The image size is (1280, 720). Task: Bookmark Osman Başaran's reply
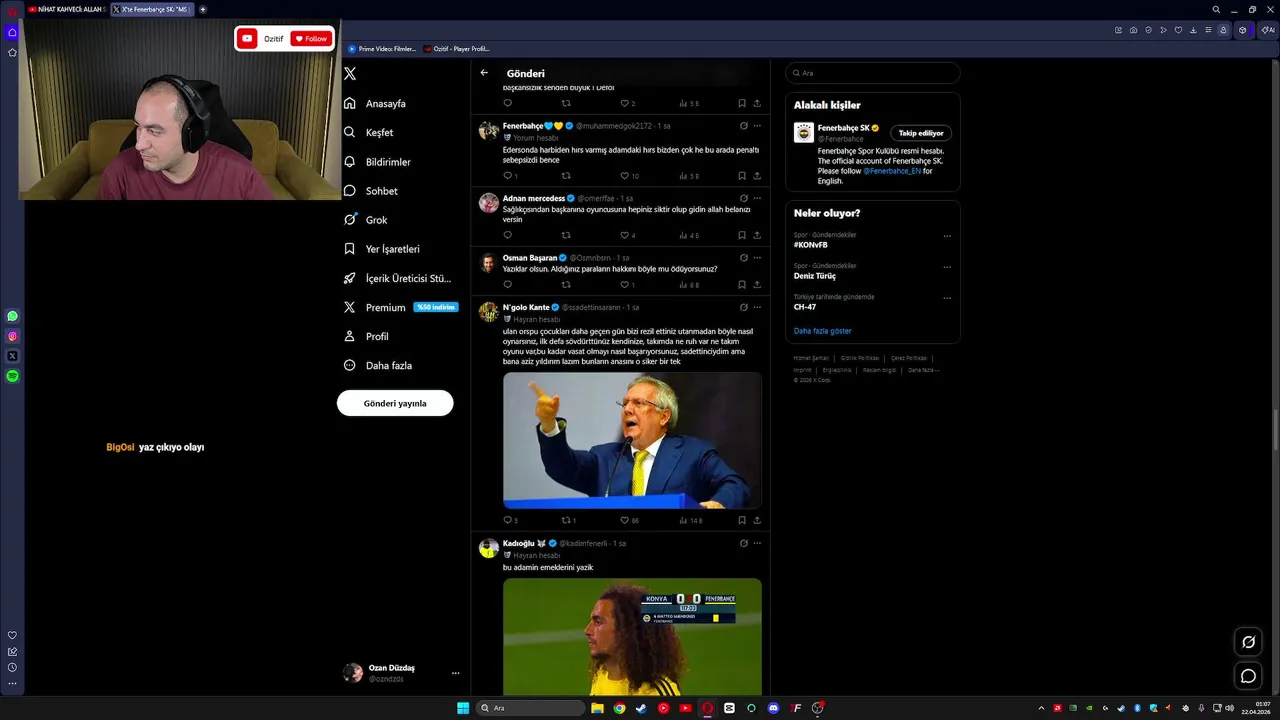click(742, 285)
